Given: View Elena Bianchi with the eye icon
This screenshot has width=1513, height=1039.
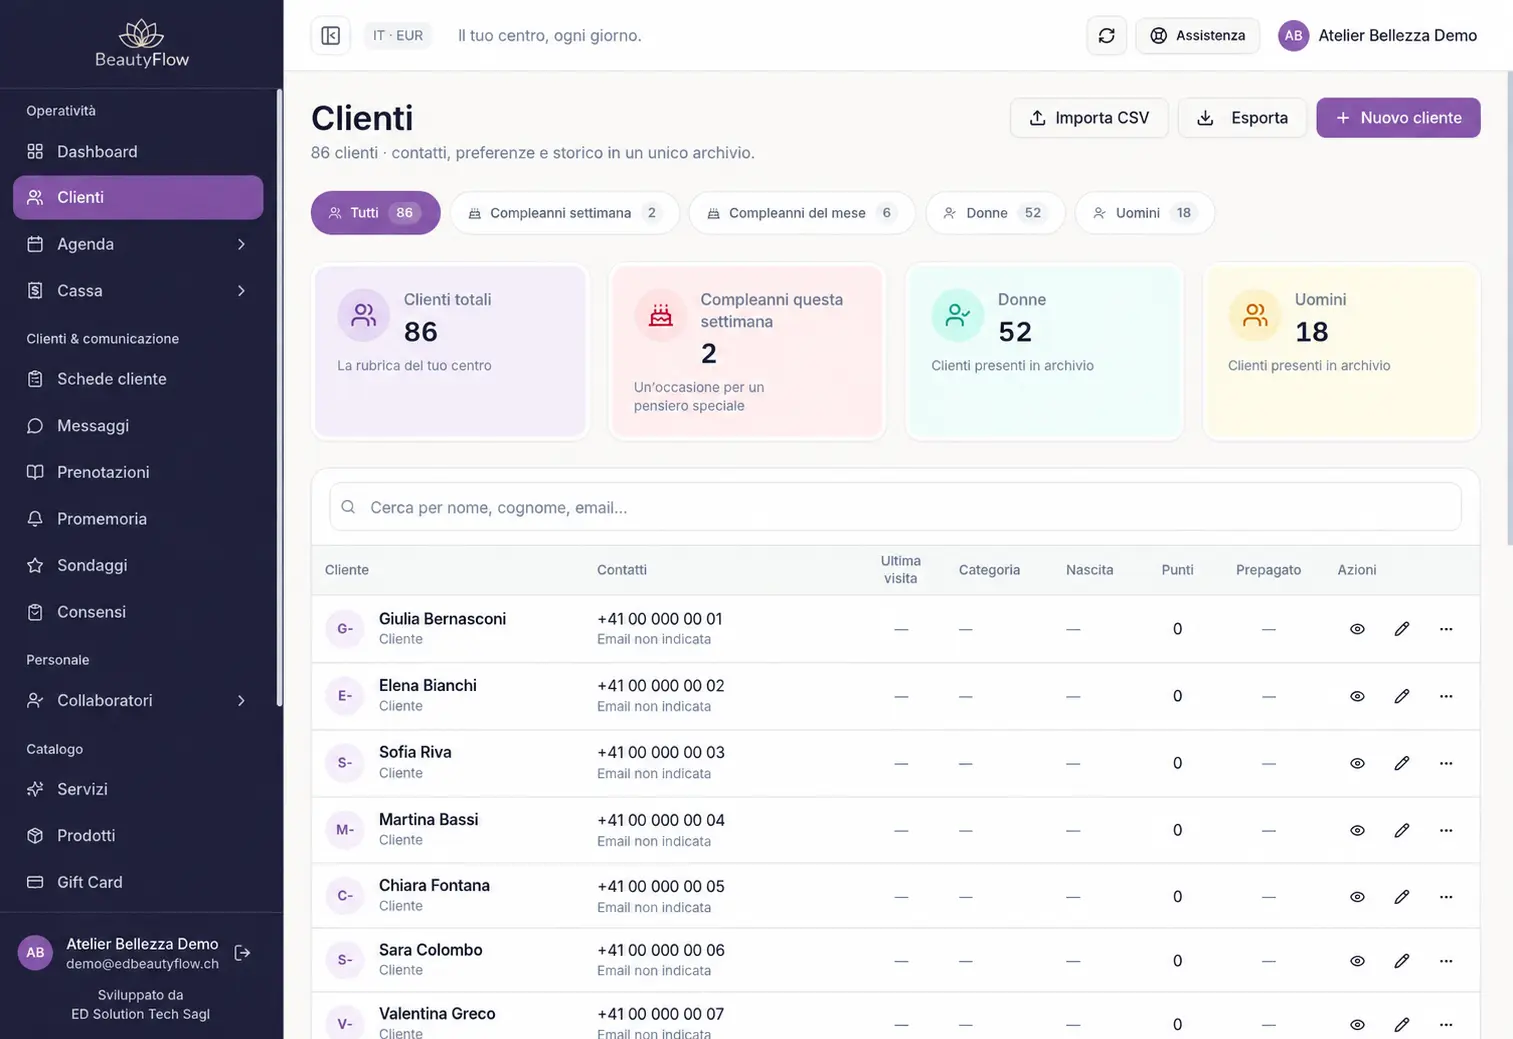Looking at the screenshot, I should (x=1357, y=696).
